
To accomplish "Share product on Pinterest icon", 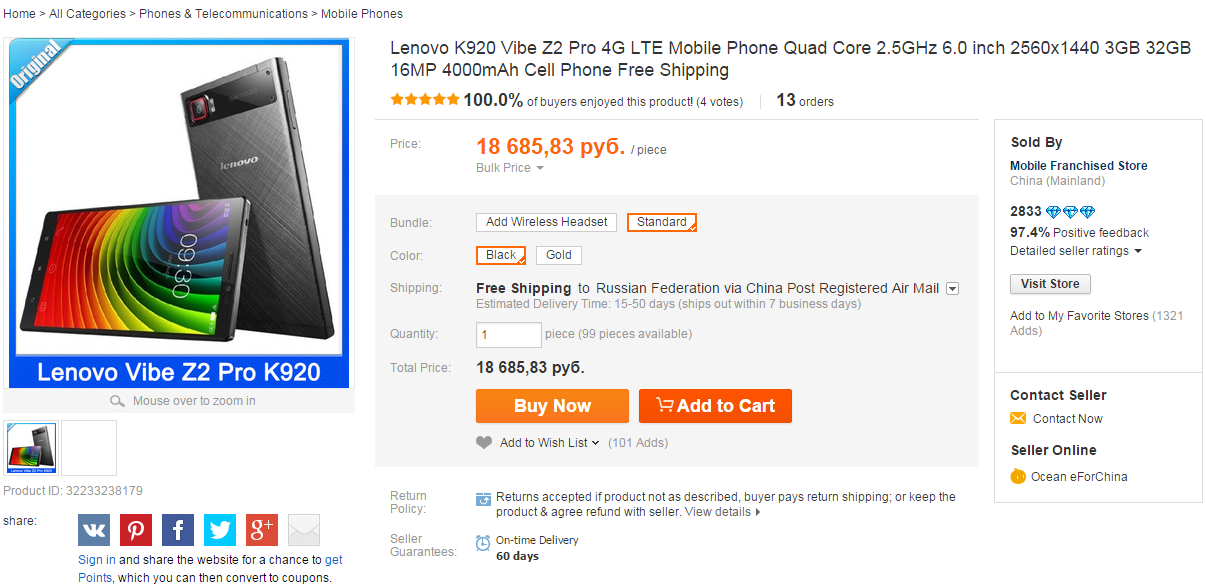I will click(x=136, y=530).
